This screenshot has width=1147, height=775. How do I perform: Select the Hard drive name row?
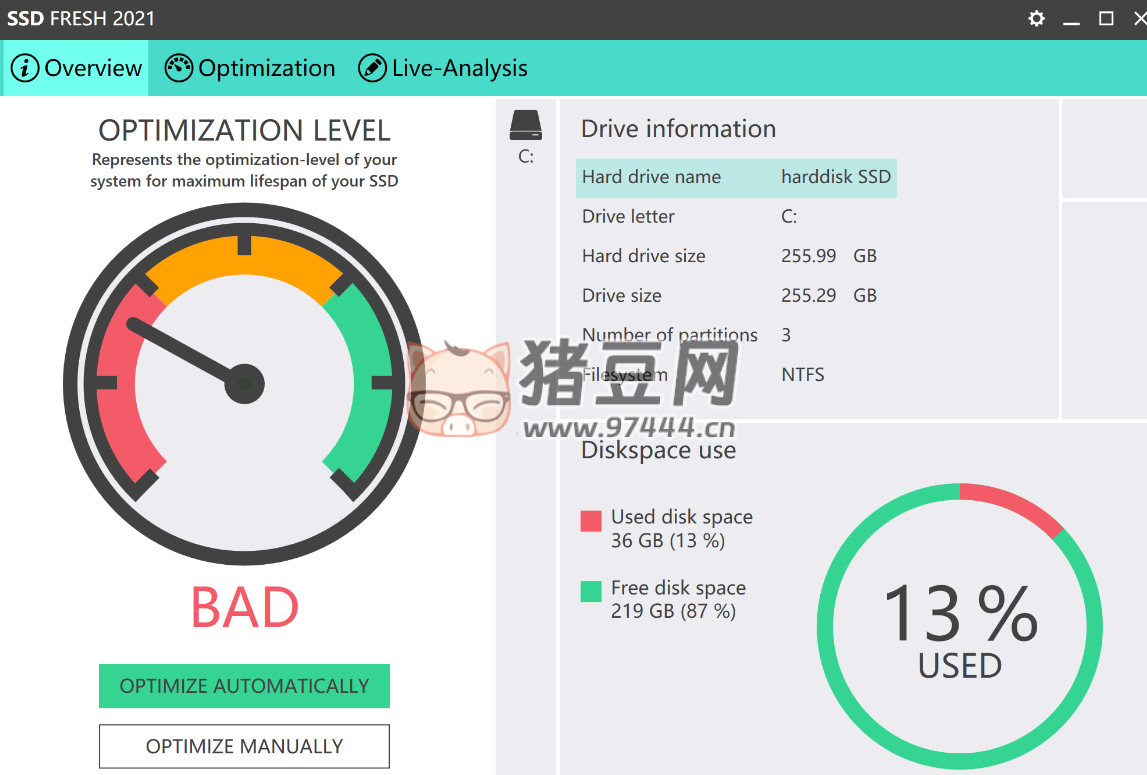(736, 177)
